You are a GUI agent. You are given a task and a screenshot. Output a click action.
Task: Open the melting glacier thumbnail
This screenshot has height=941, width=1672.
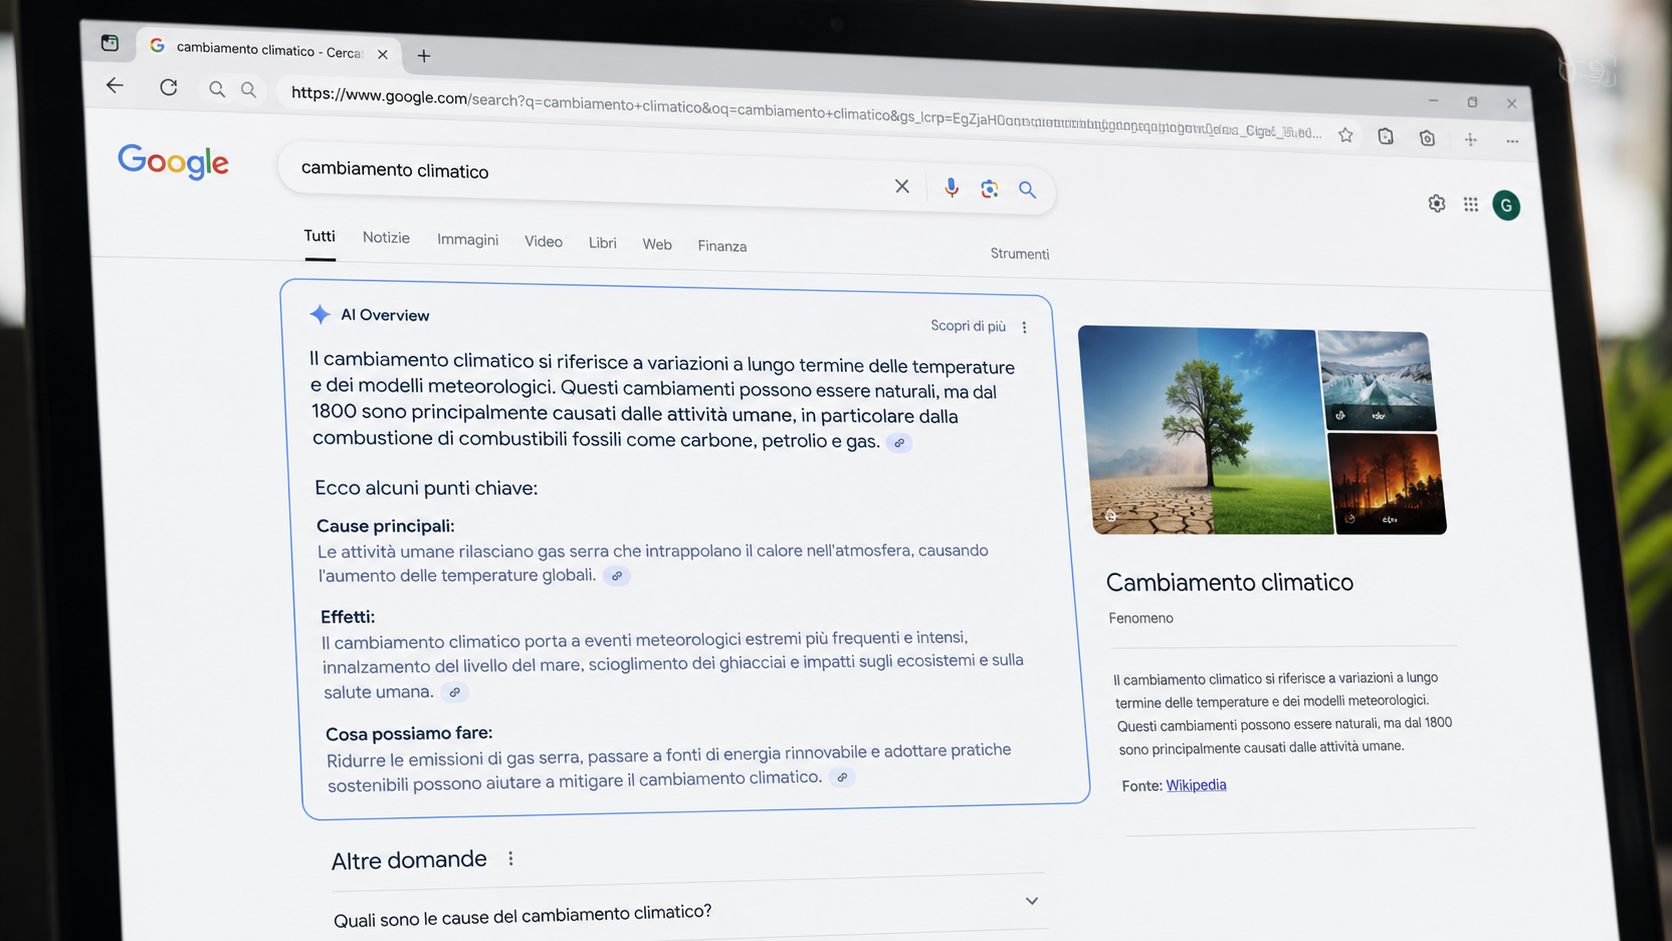point(1378,381)
